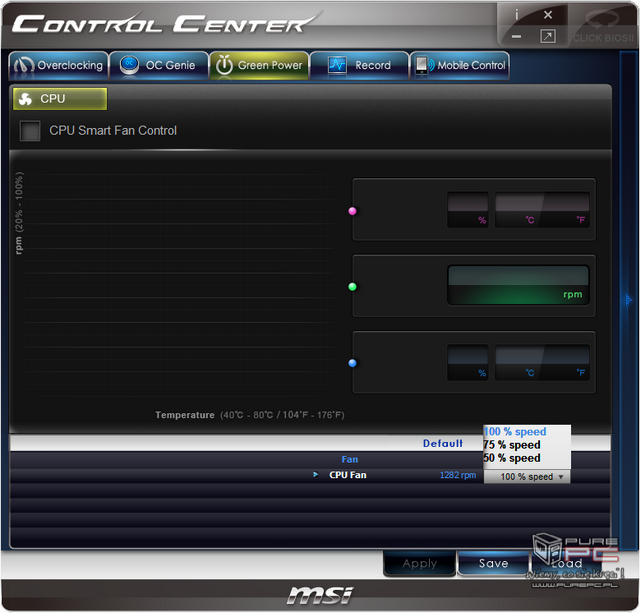Click the pink percent value field
The width and height of the screenshot is (640, 613).
[x=468, y=210]
